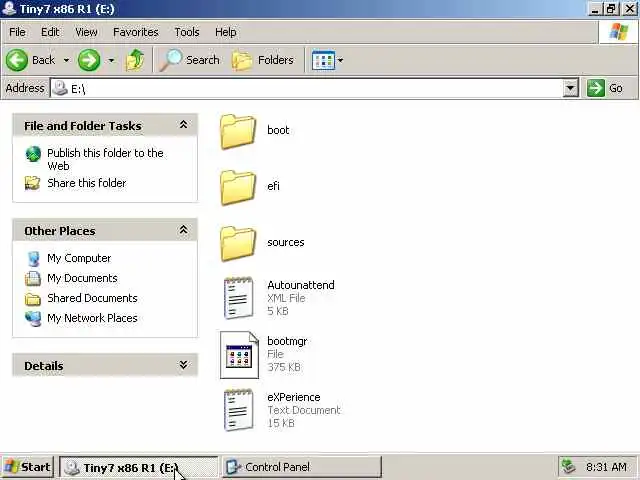Click the Publish folder to Web globe icon

pyautogui.click(x=33, y=154)
